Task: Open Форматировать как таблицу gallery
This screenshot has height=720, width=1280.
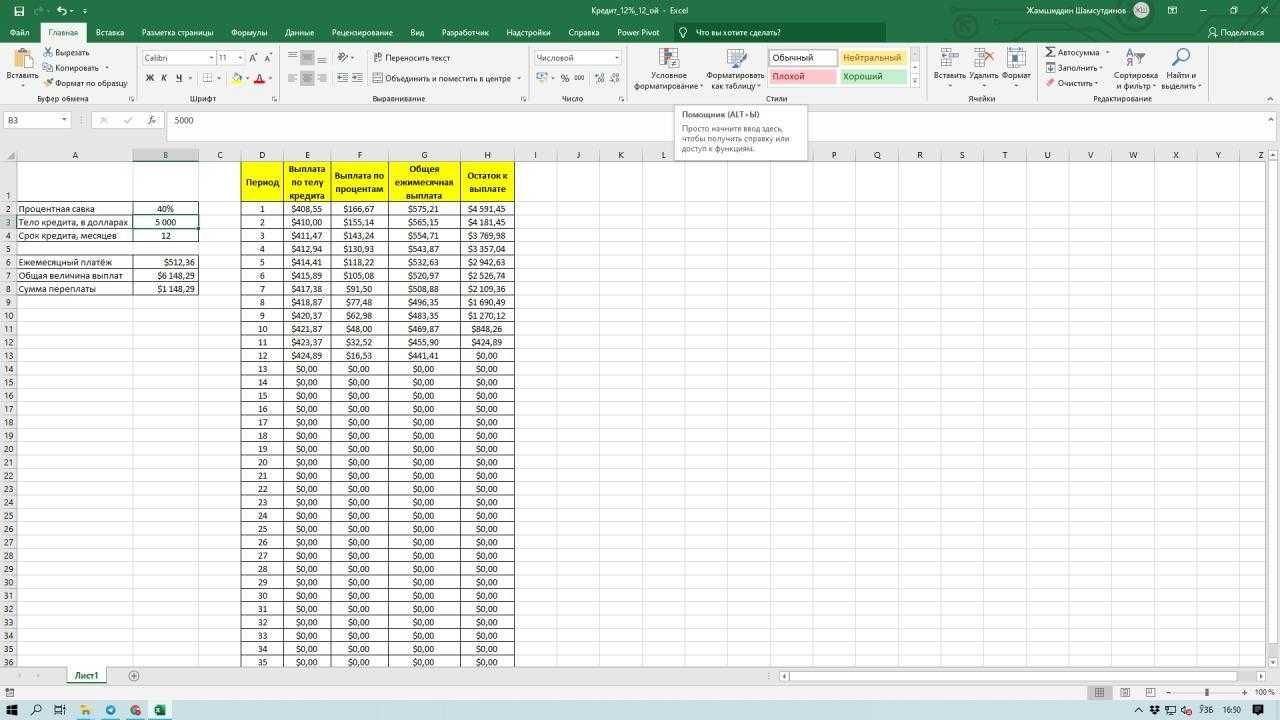Action: pos(735,68)
